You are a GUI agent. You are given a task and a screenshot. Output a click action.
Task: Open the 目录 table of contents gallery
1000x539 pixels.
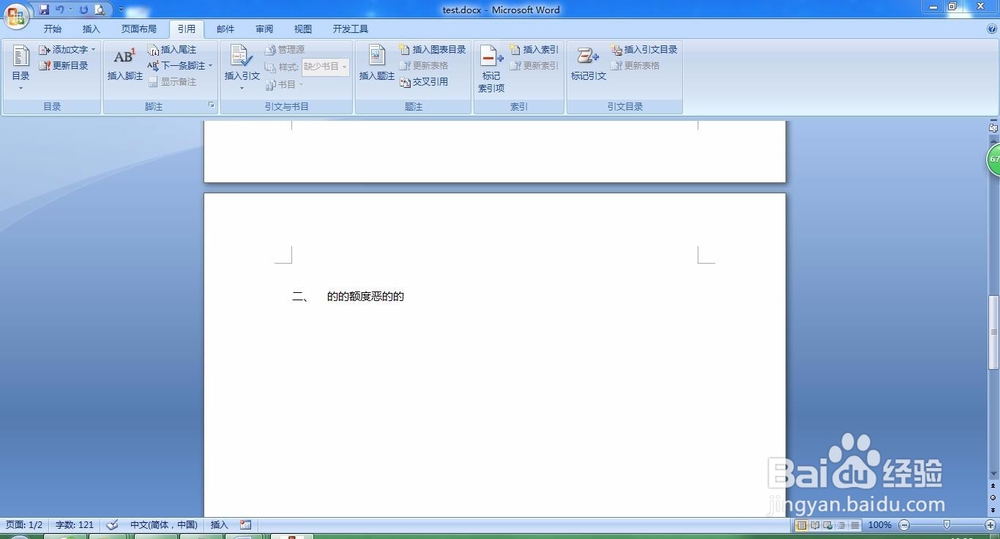(20, 68)
